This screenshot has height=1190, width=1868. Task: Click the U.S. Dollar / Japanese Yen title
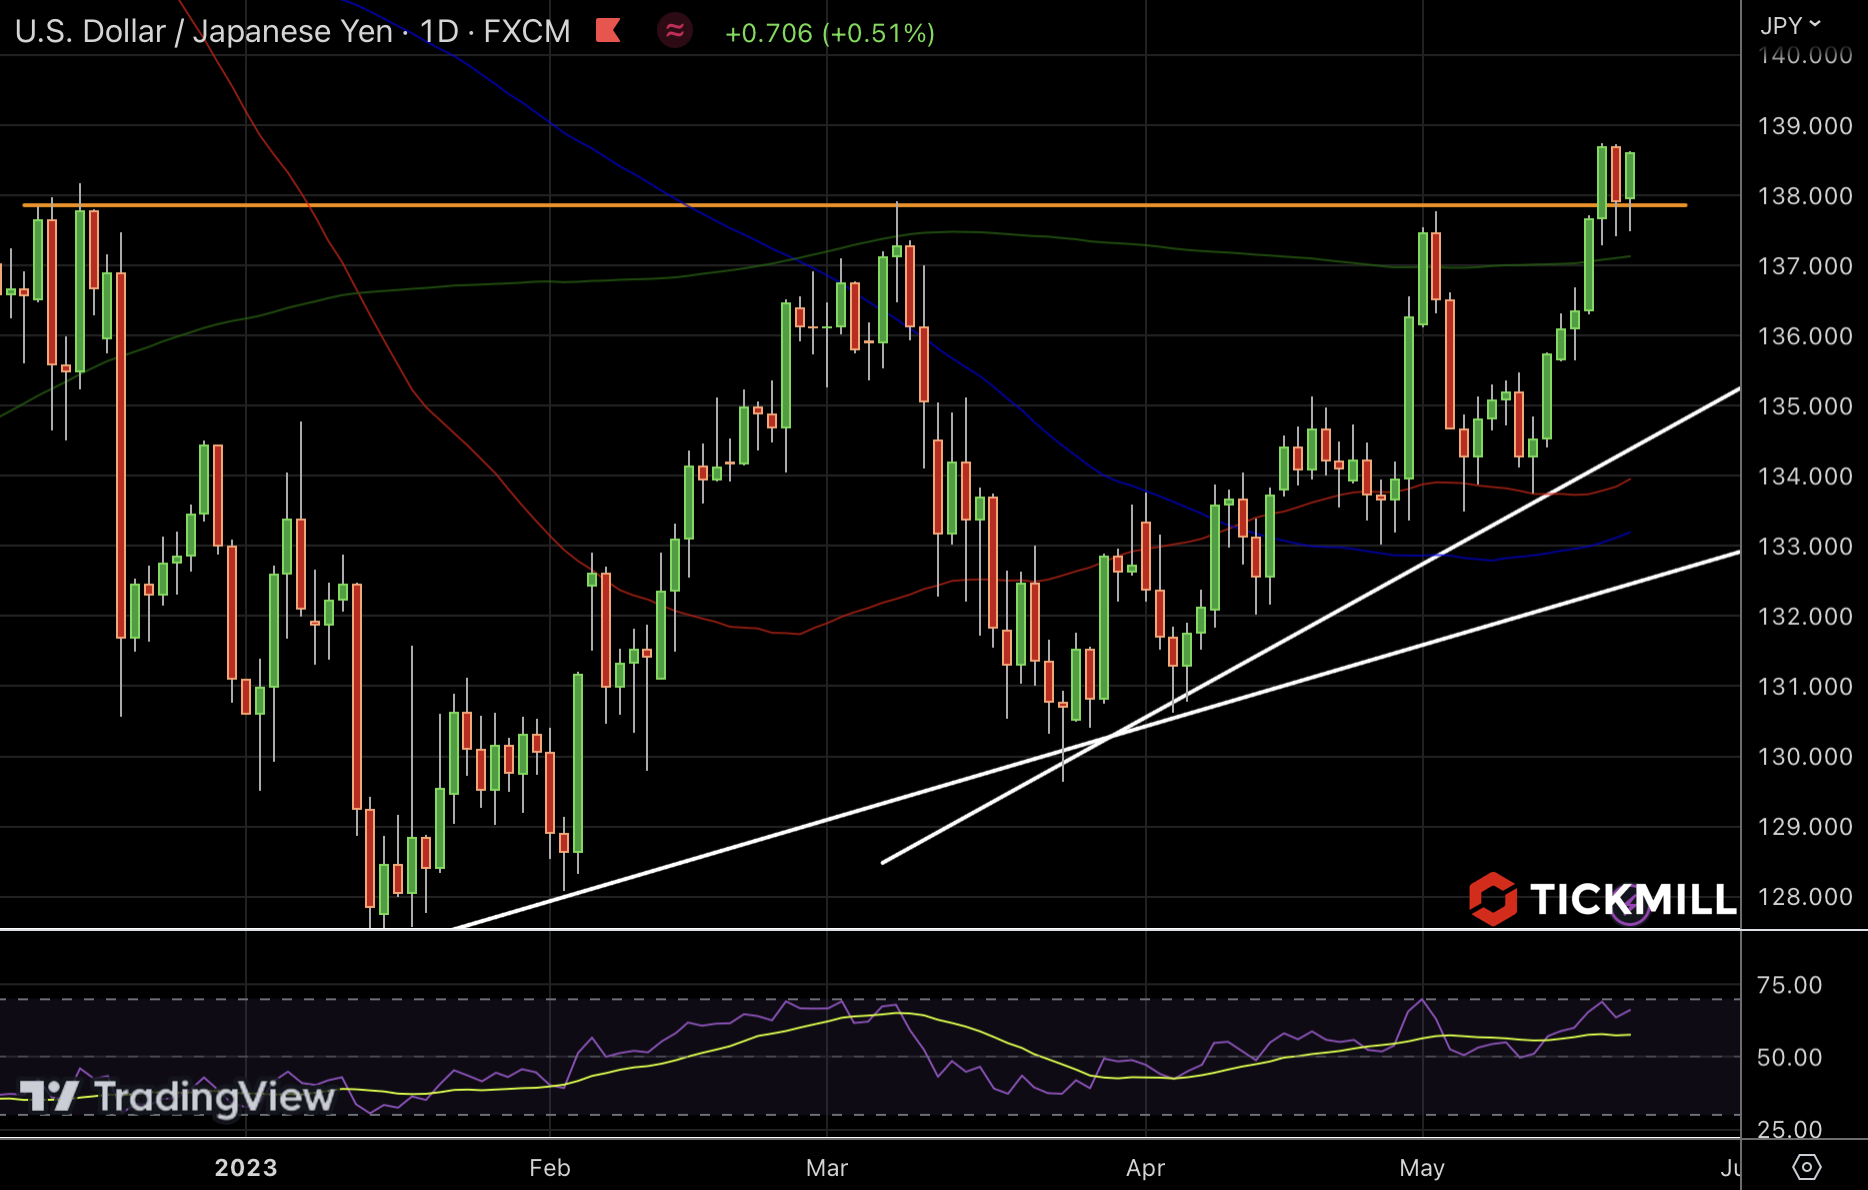[x=203, y=31]
